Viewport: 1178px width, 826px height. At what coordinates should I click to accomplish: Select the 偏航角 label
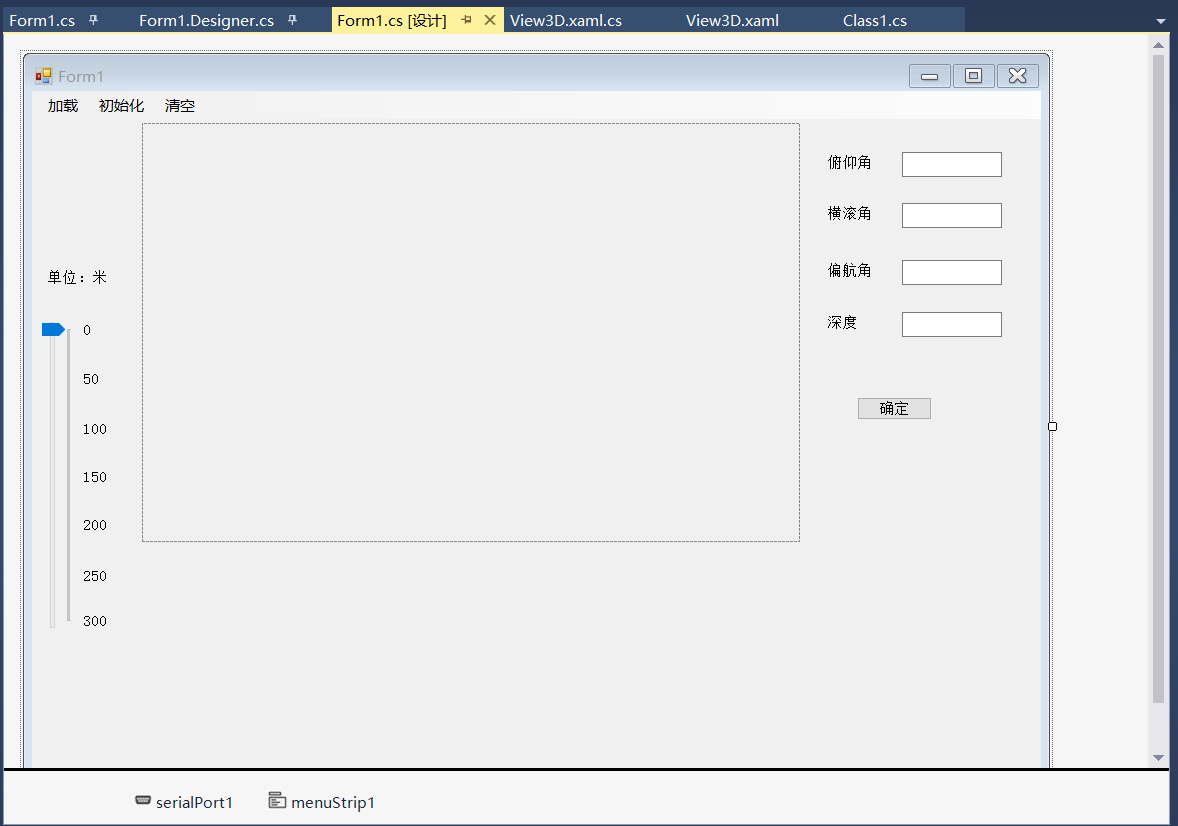850,271
